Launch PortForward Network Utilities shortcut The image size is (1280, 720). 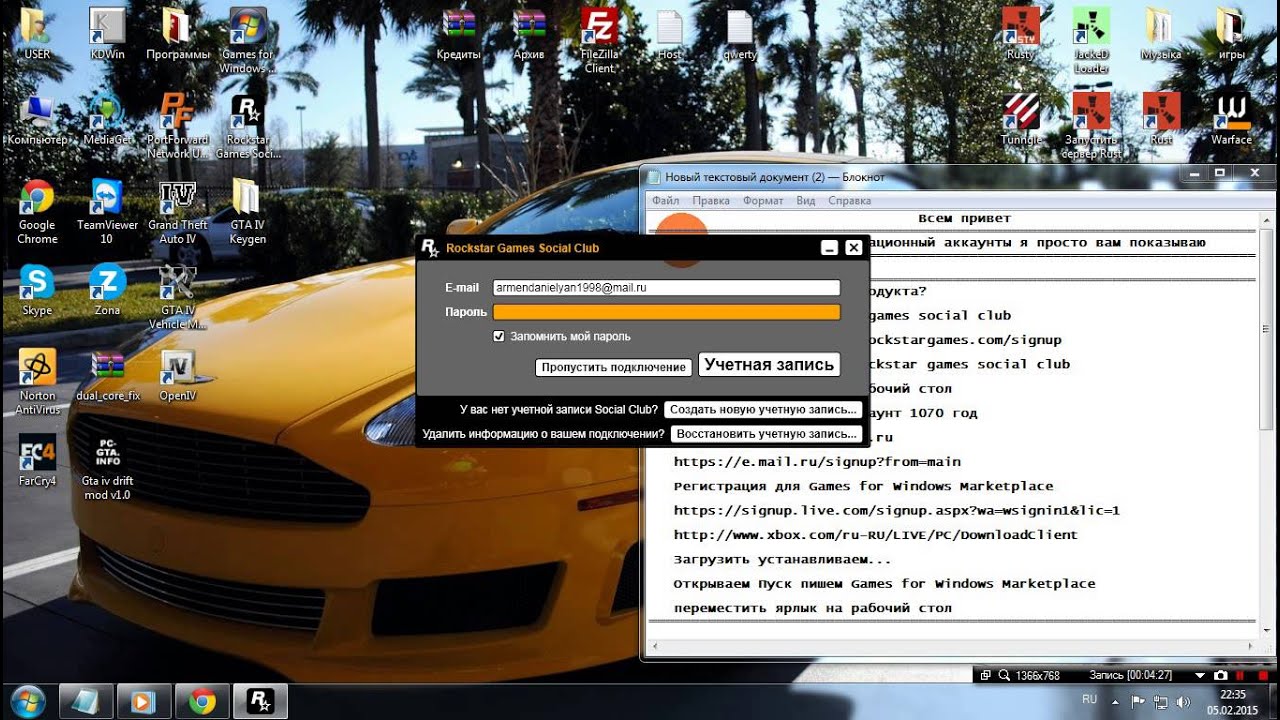click(x=178, y=125)
